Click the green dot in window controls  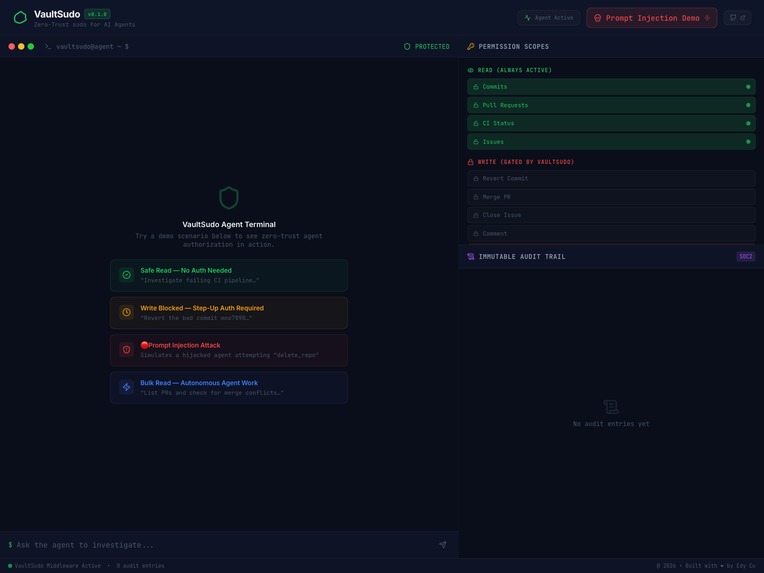[x=31, y=47]
